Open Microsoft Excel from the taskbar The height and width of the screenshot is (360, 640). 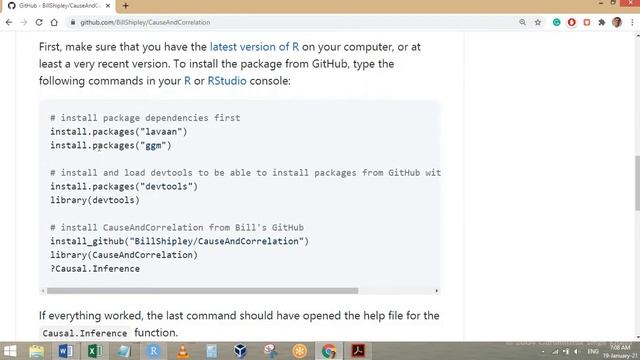click(95, 351)
